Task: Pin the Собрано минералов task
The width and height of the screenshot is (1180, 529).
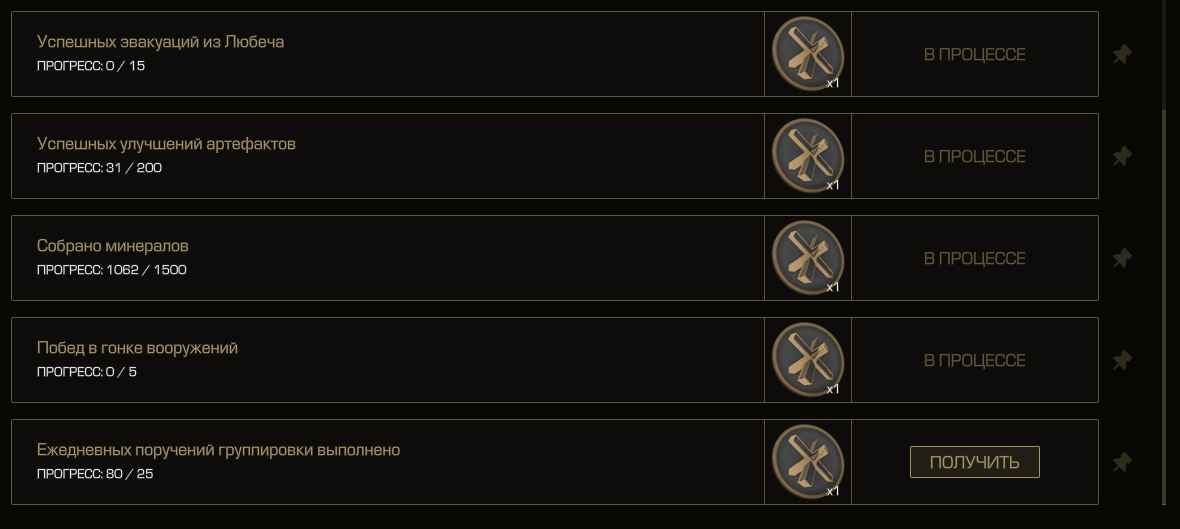Action: (x=1121, y=258)
